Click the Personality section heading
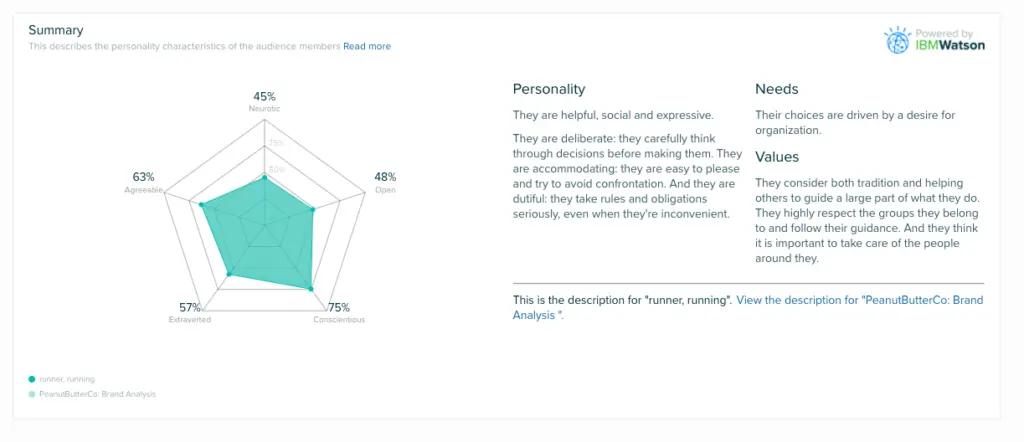 tap(549, 89)
